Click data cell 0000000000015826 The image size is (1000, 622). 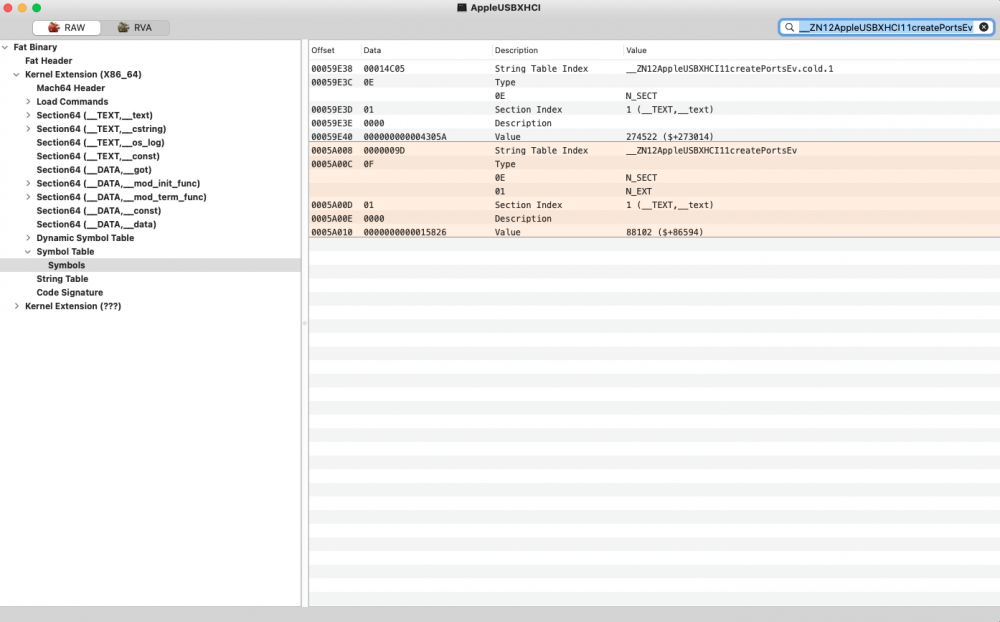(x=404, y=232)
